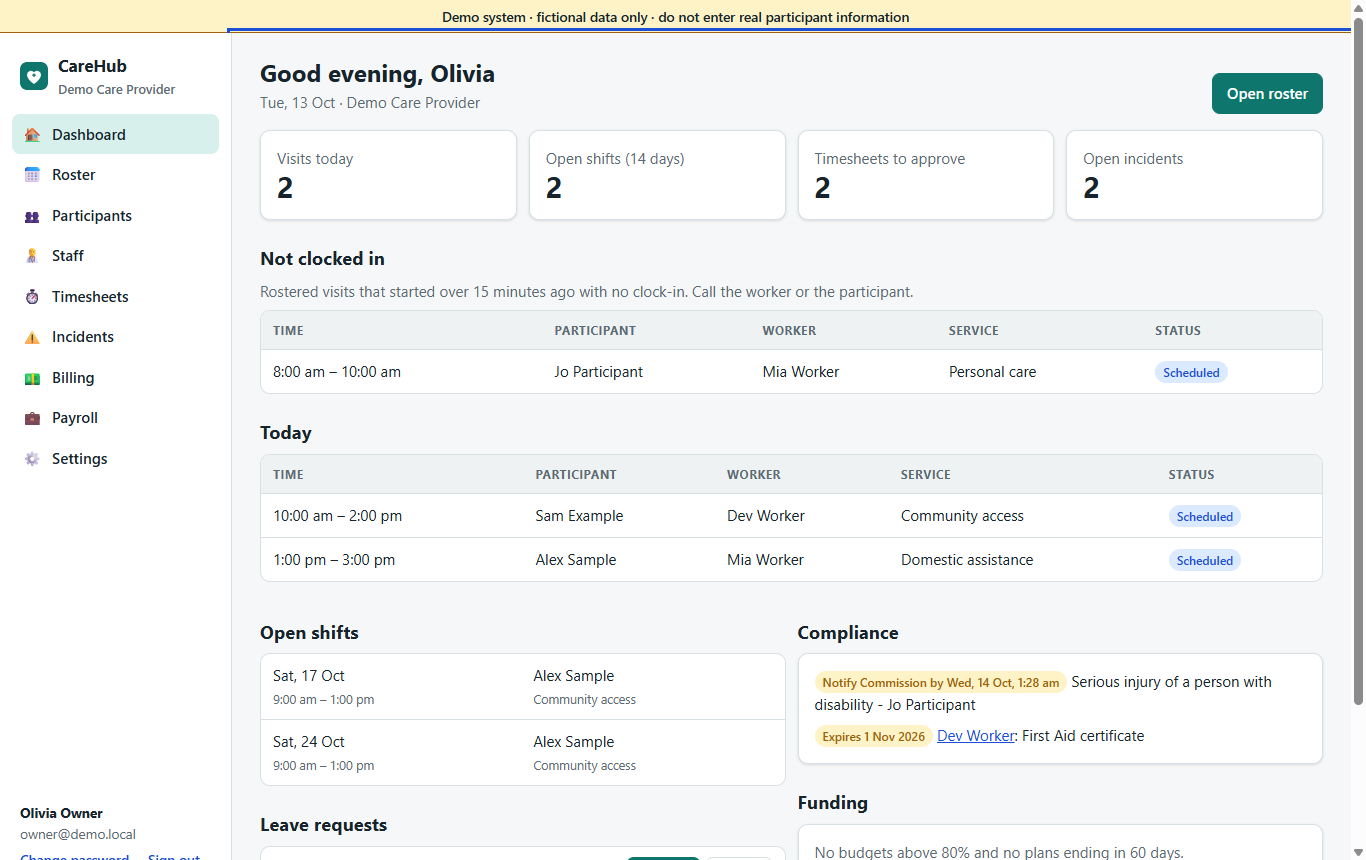
Task: Select the Sam Example visit row
Action: 791,516
